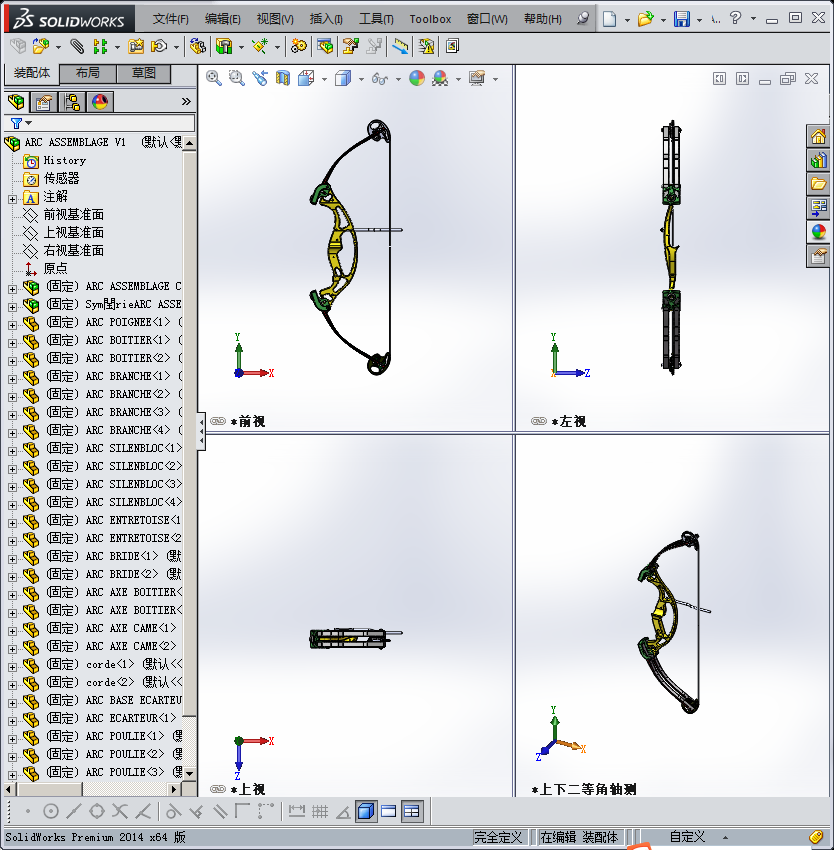This screenshot has width=834, height=850.
Task: Click the filter funnel icon in tree
Action: (x=17, y=123)
